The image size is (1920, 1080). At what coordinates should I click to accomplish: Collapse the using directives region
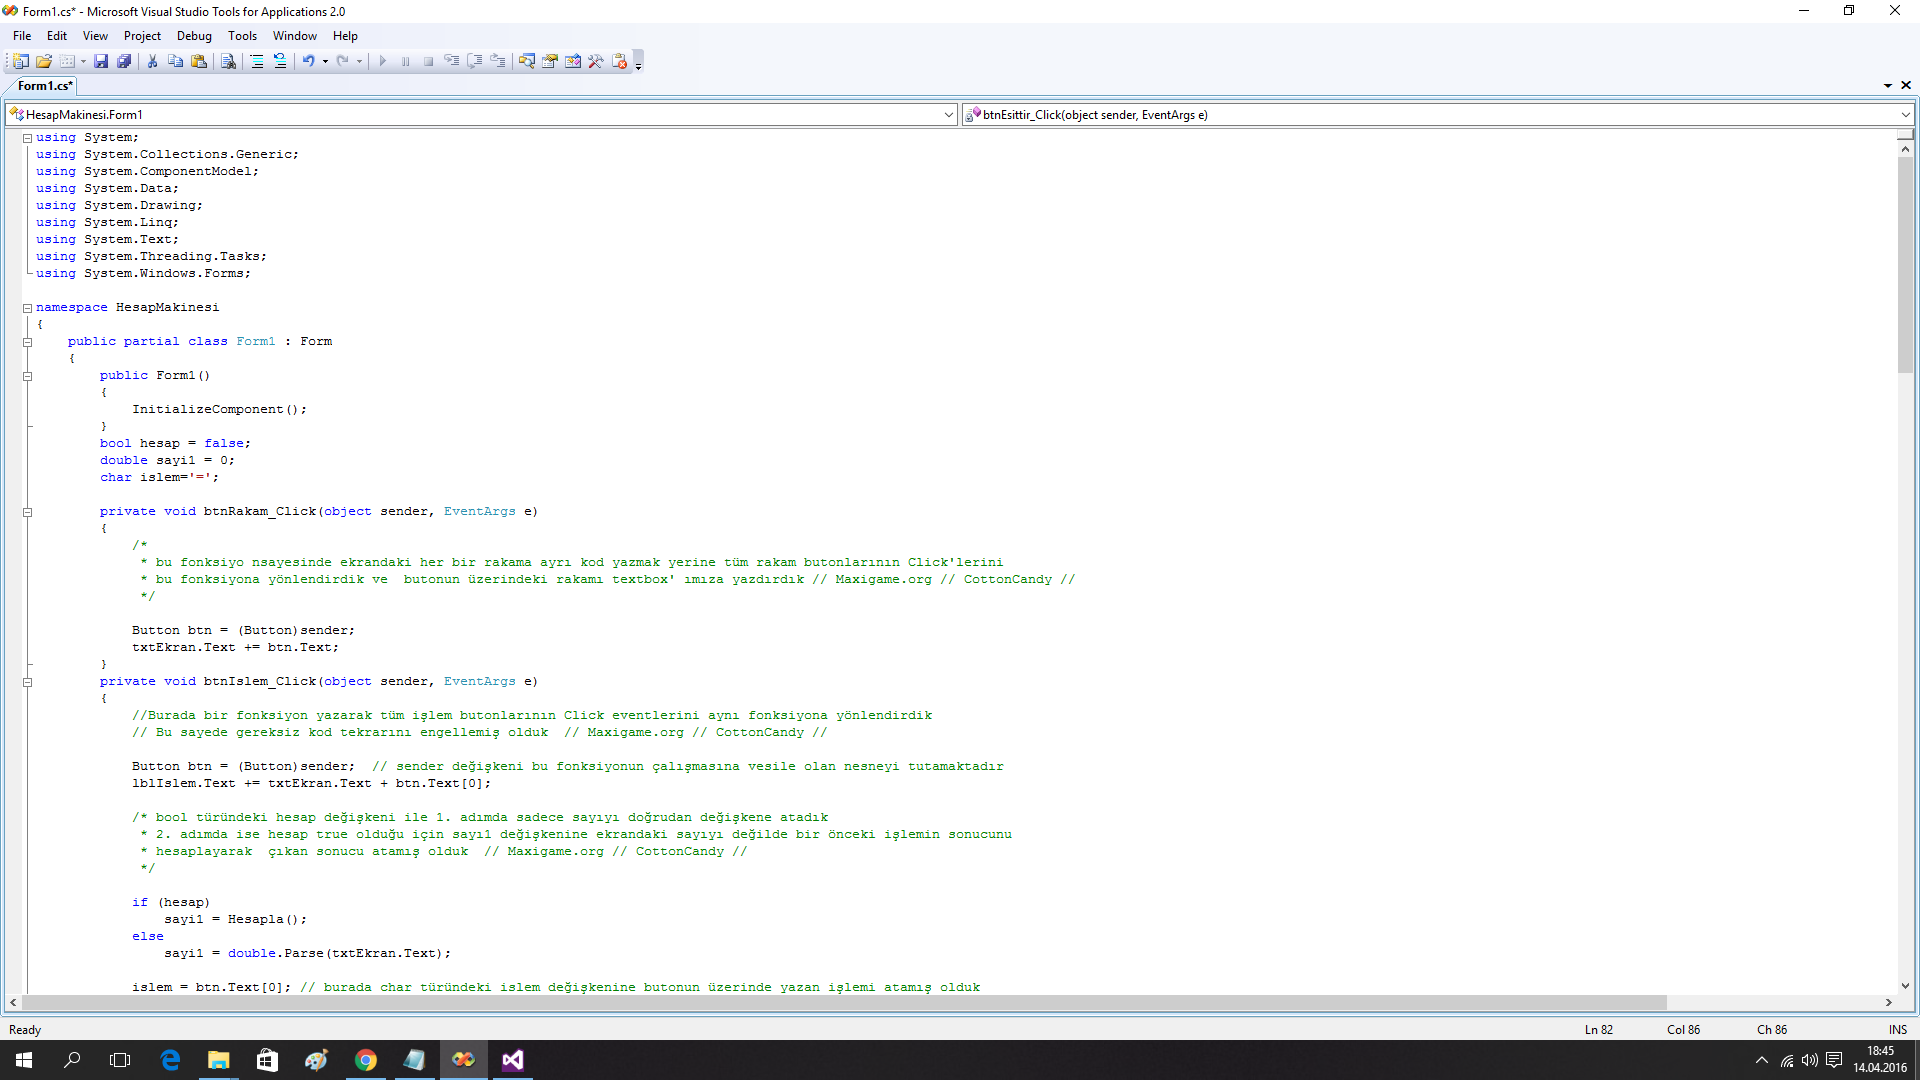pos(28,138)
